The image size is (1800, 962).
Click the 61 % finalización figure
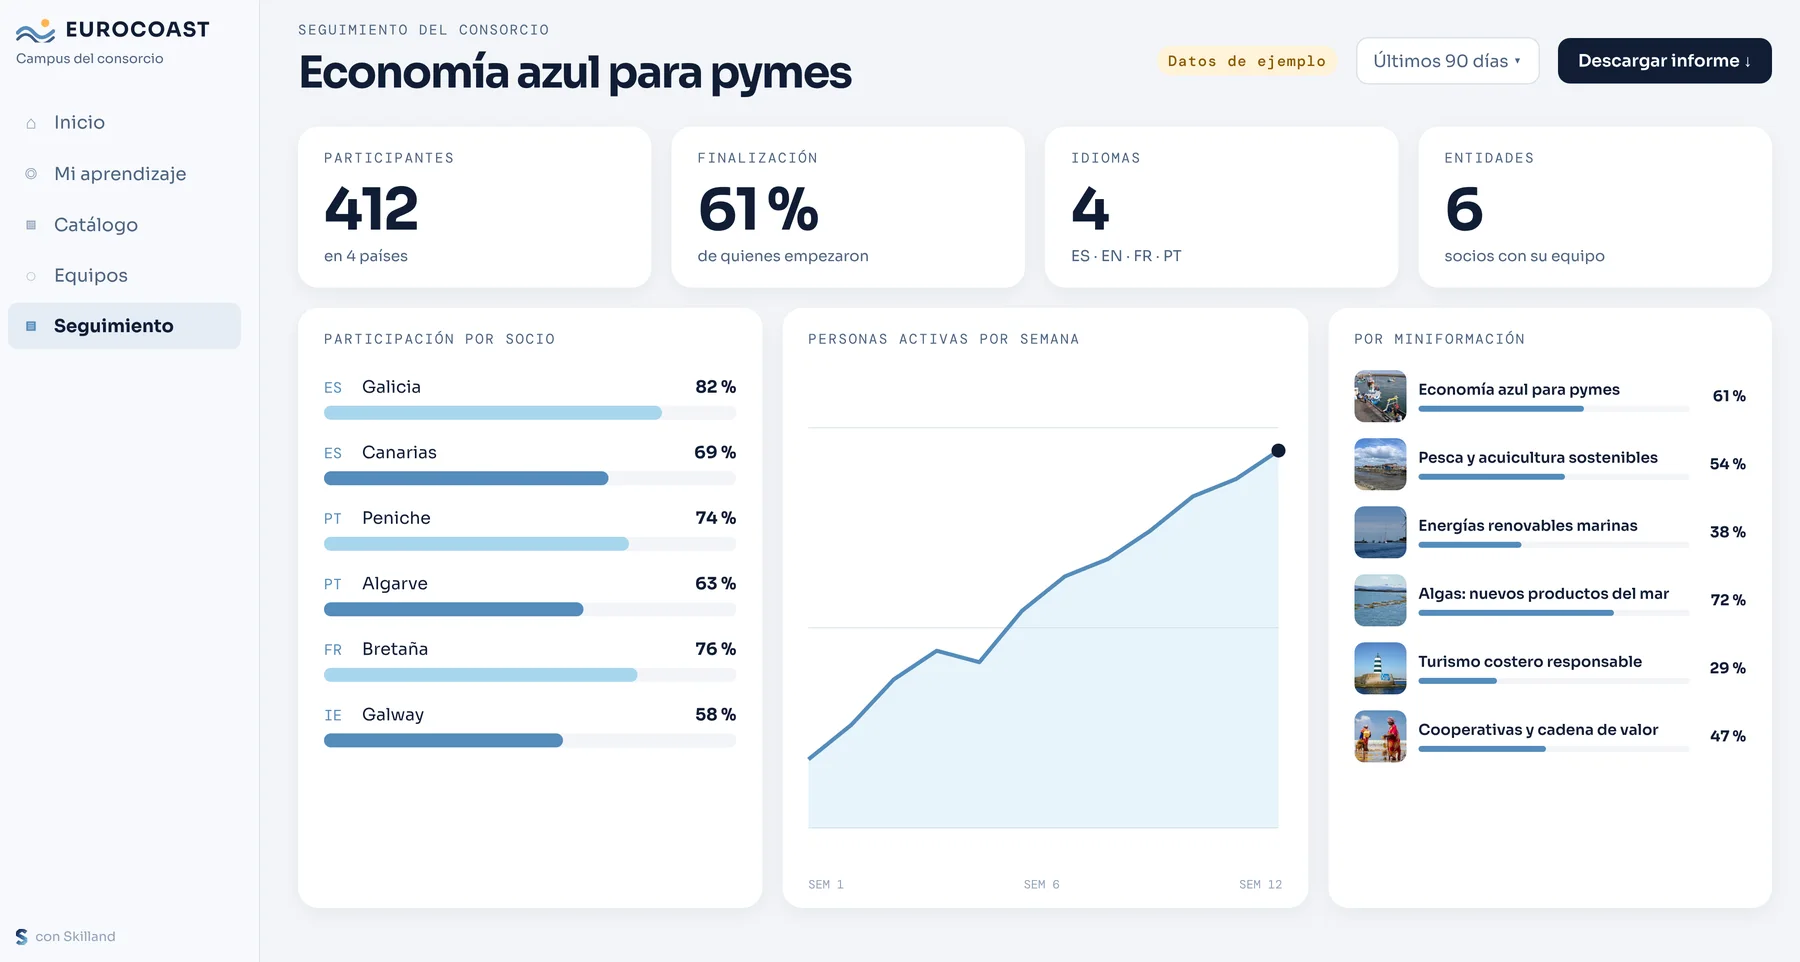(x=758, y=209)
